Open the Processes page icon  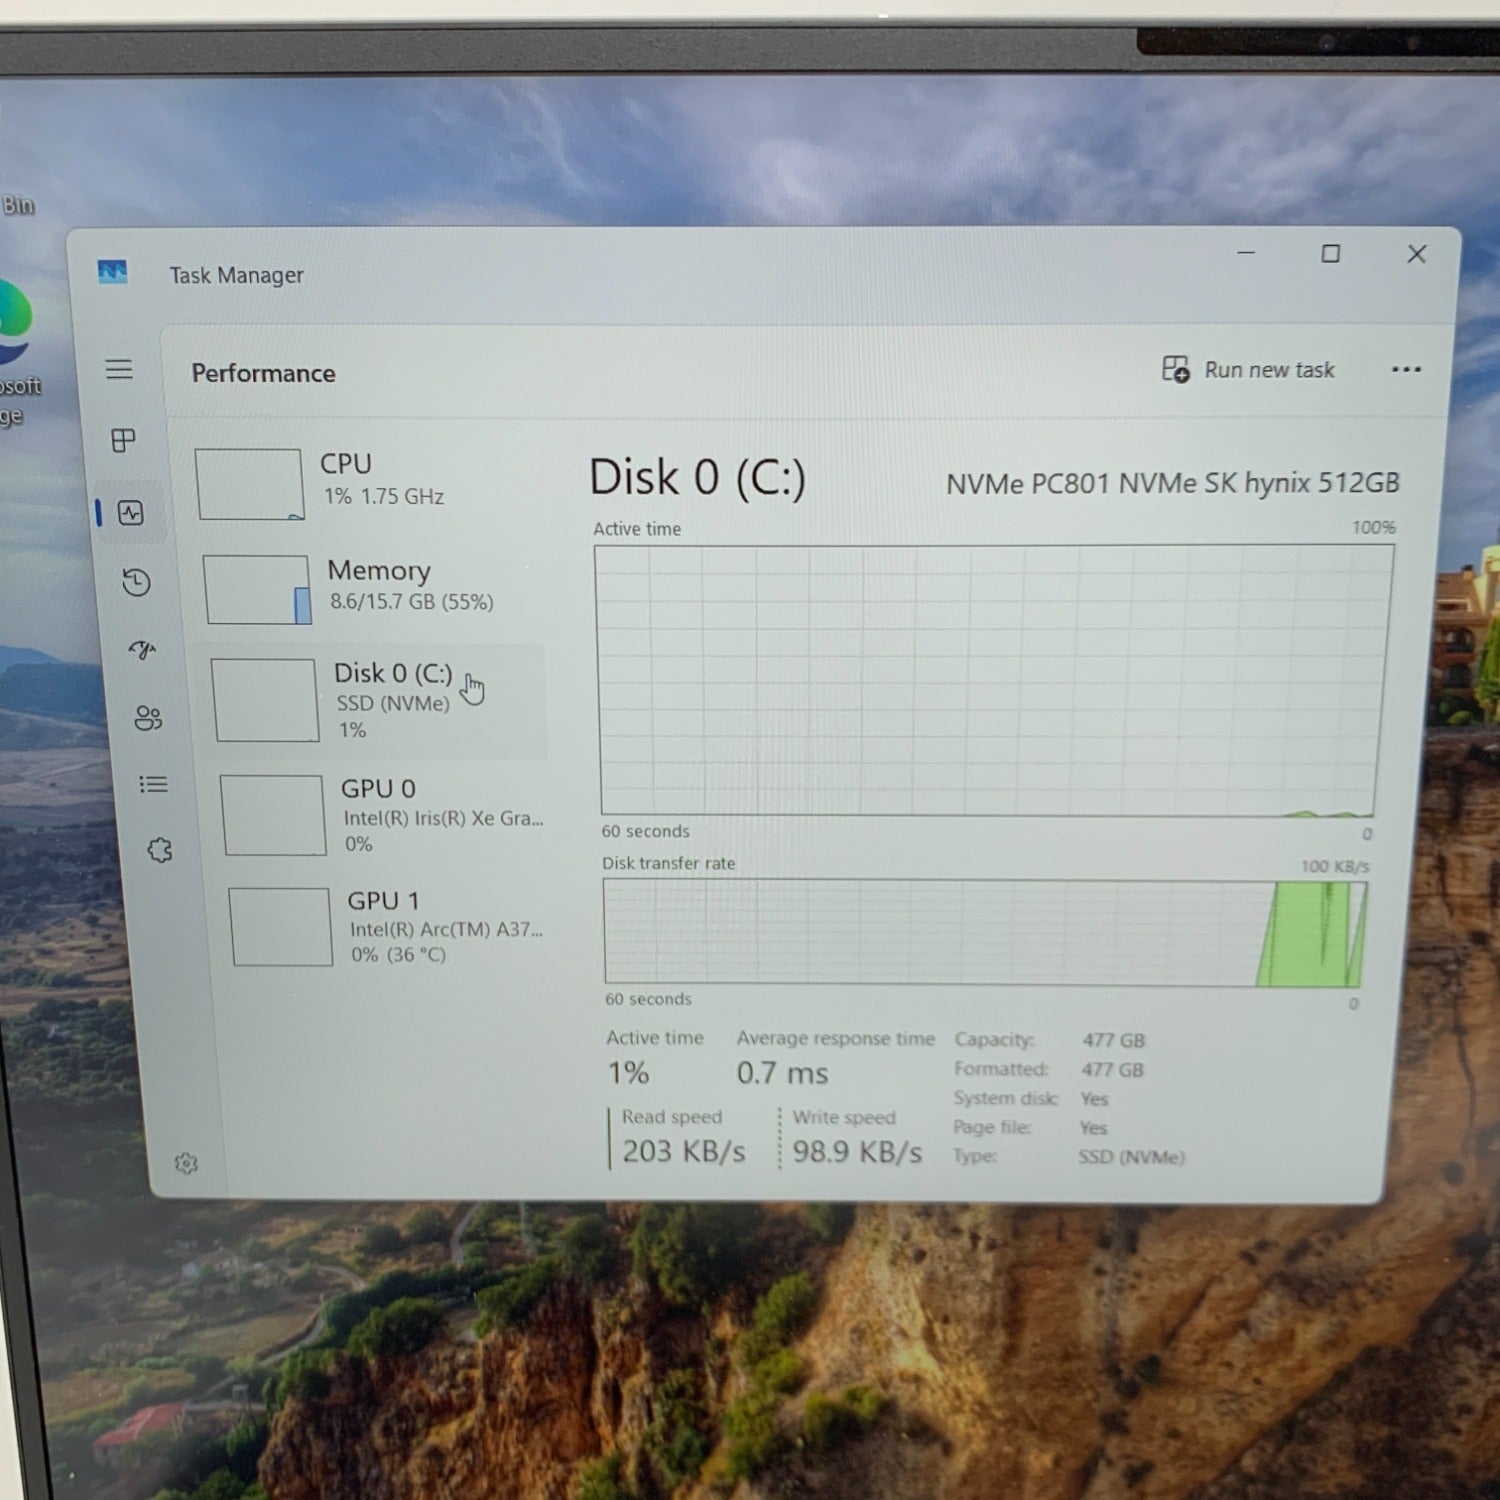pos(124,440)
